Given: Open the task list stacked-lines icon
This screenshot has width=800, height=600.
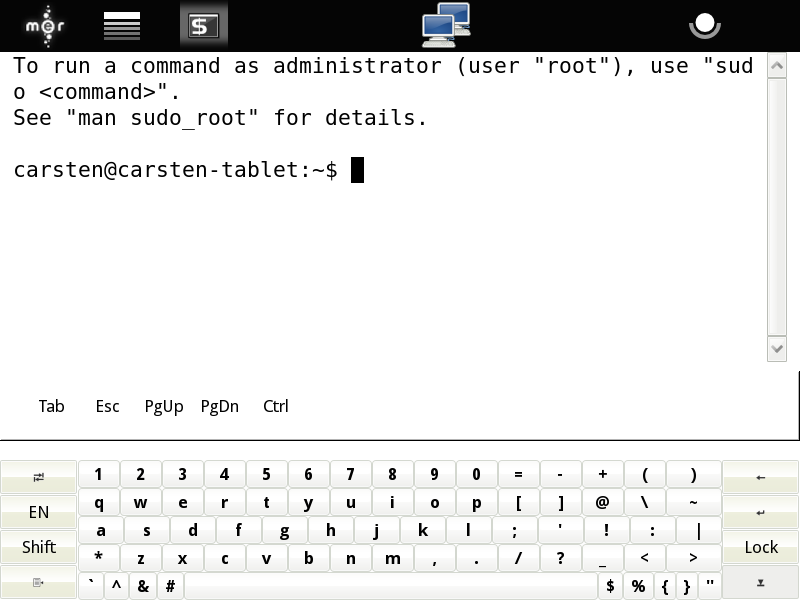Looking at the screenshot, I should 122,25.
